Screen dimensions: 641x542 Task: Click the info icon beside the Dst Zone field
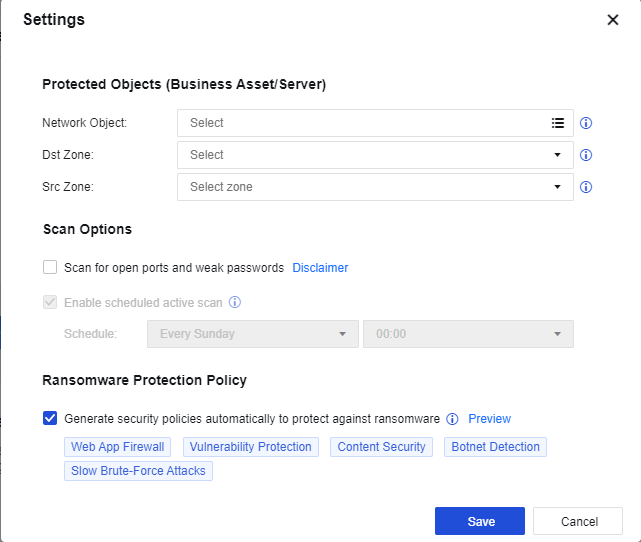587,155
